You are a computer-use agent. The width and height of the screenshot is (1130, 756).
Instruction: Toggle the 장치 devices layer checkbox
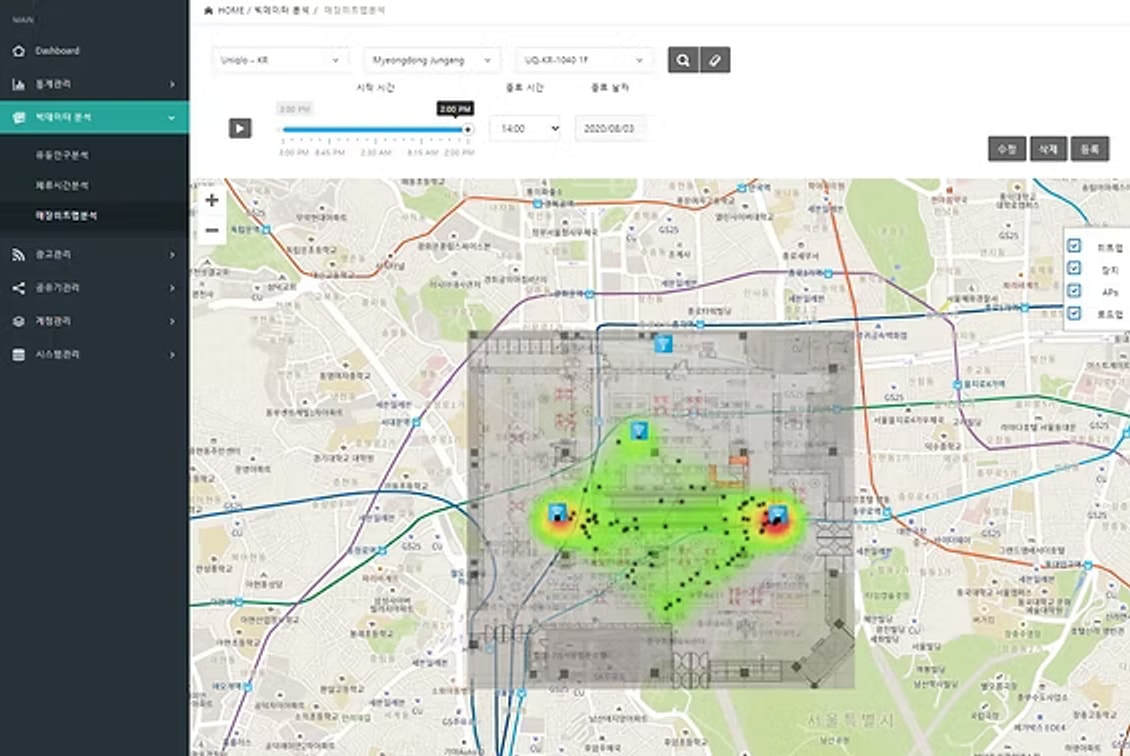coord(1074,268)
